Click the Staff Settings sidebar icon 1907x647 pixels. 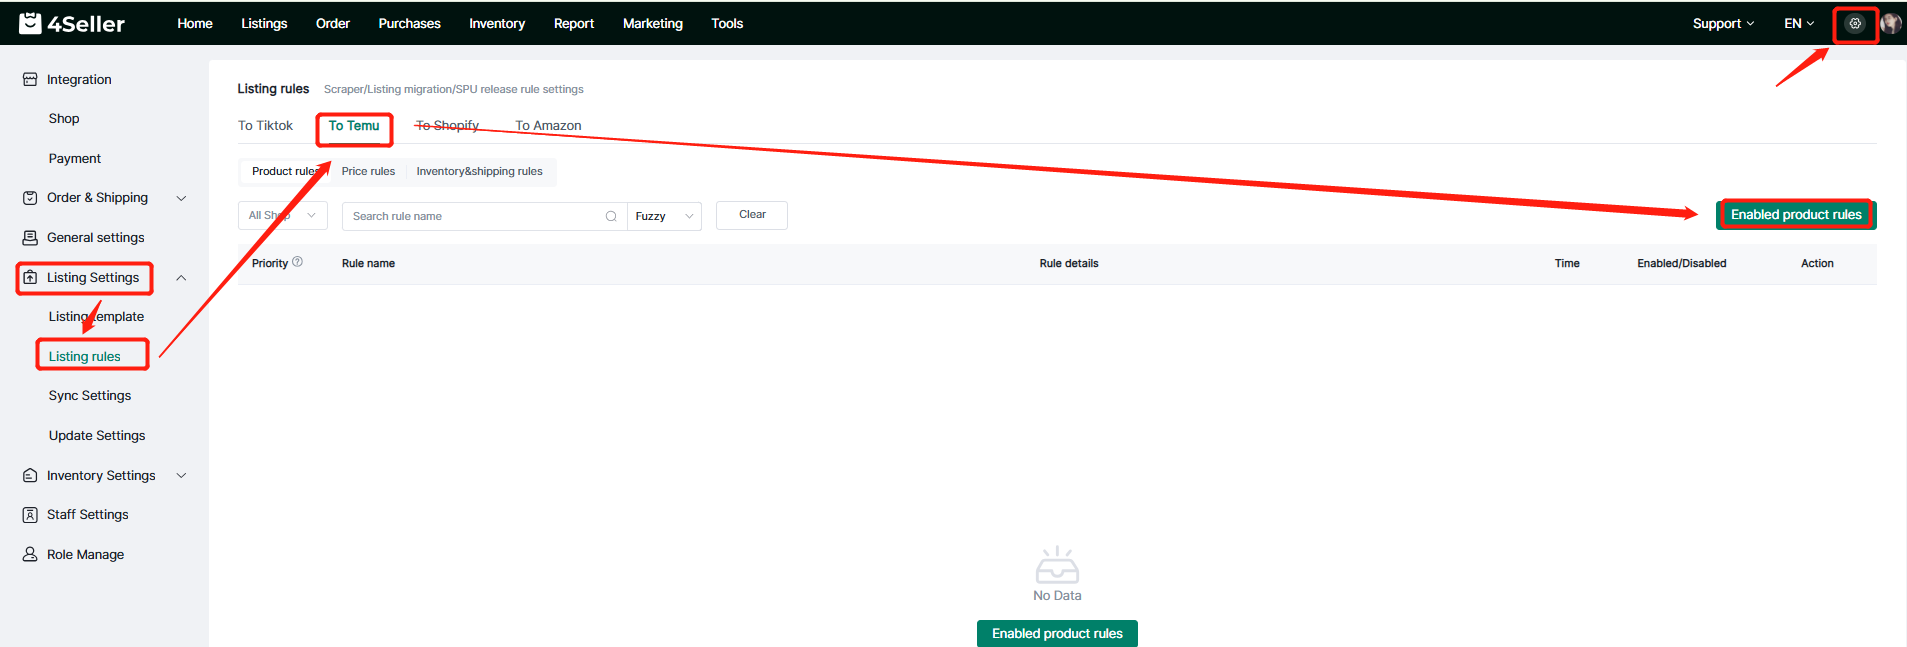30,514
